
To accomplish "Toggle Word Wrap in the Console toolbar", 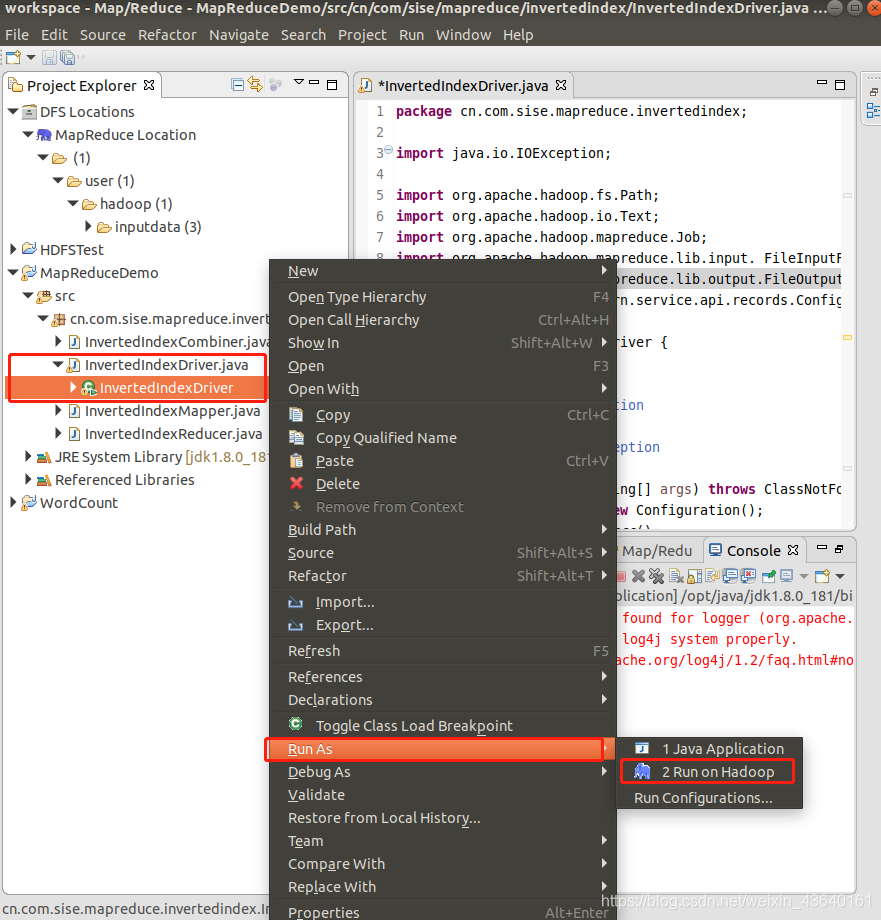I will pos(713,576).
